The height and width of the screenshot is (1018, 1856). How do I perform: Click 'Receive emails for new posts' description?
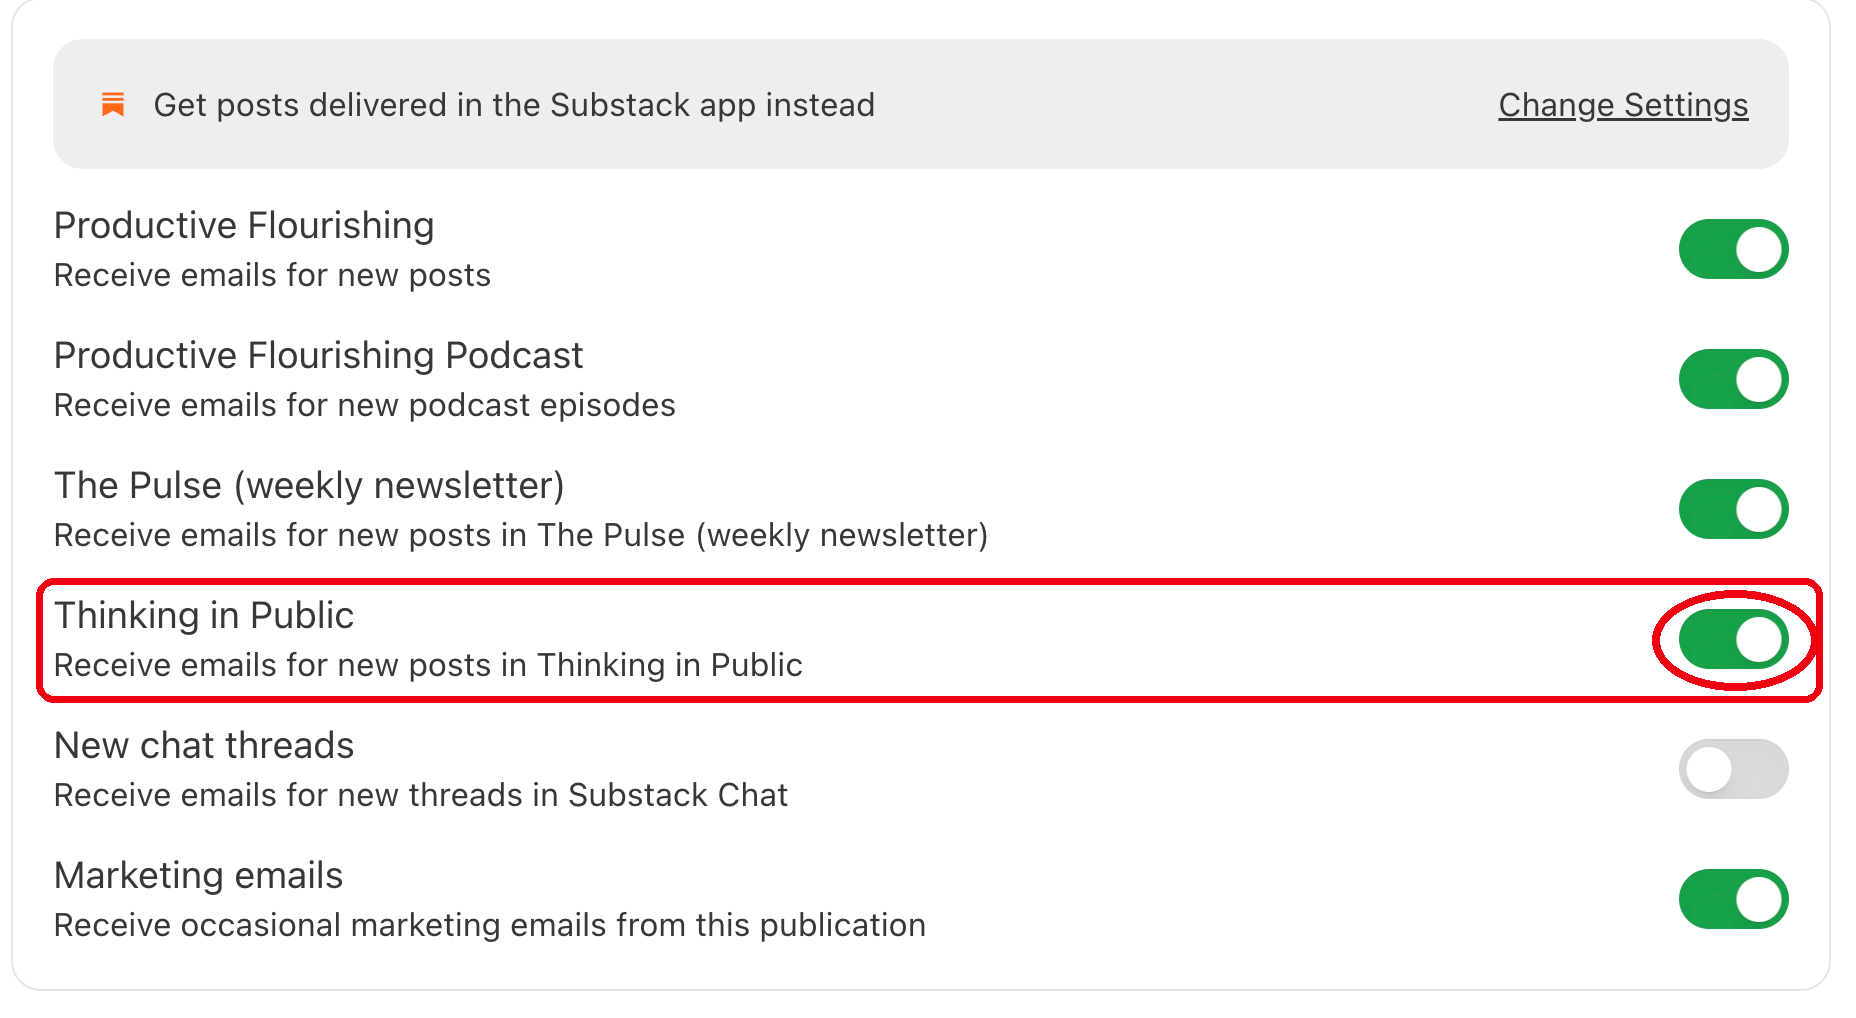(272, 275)
